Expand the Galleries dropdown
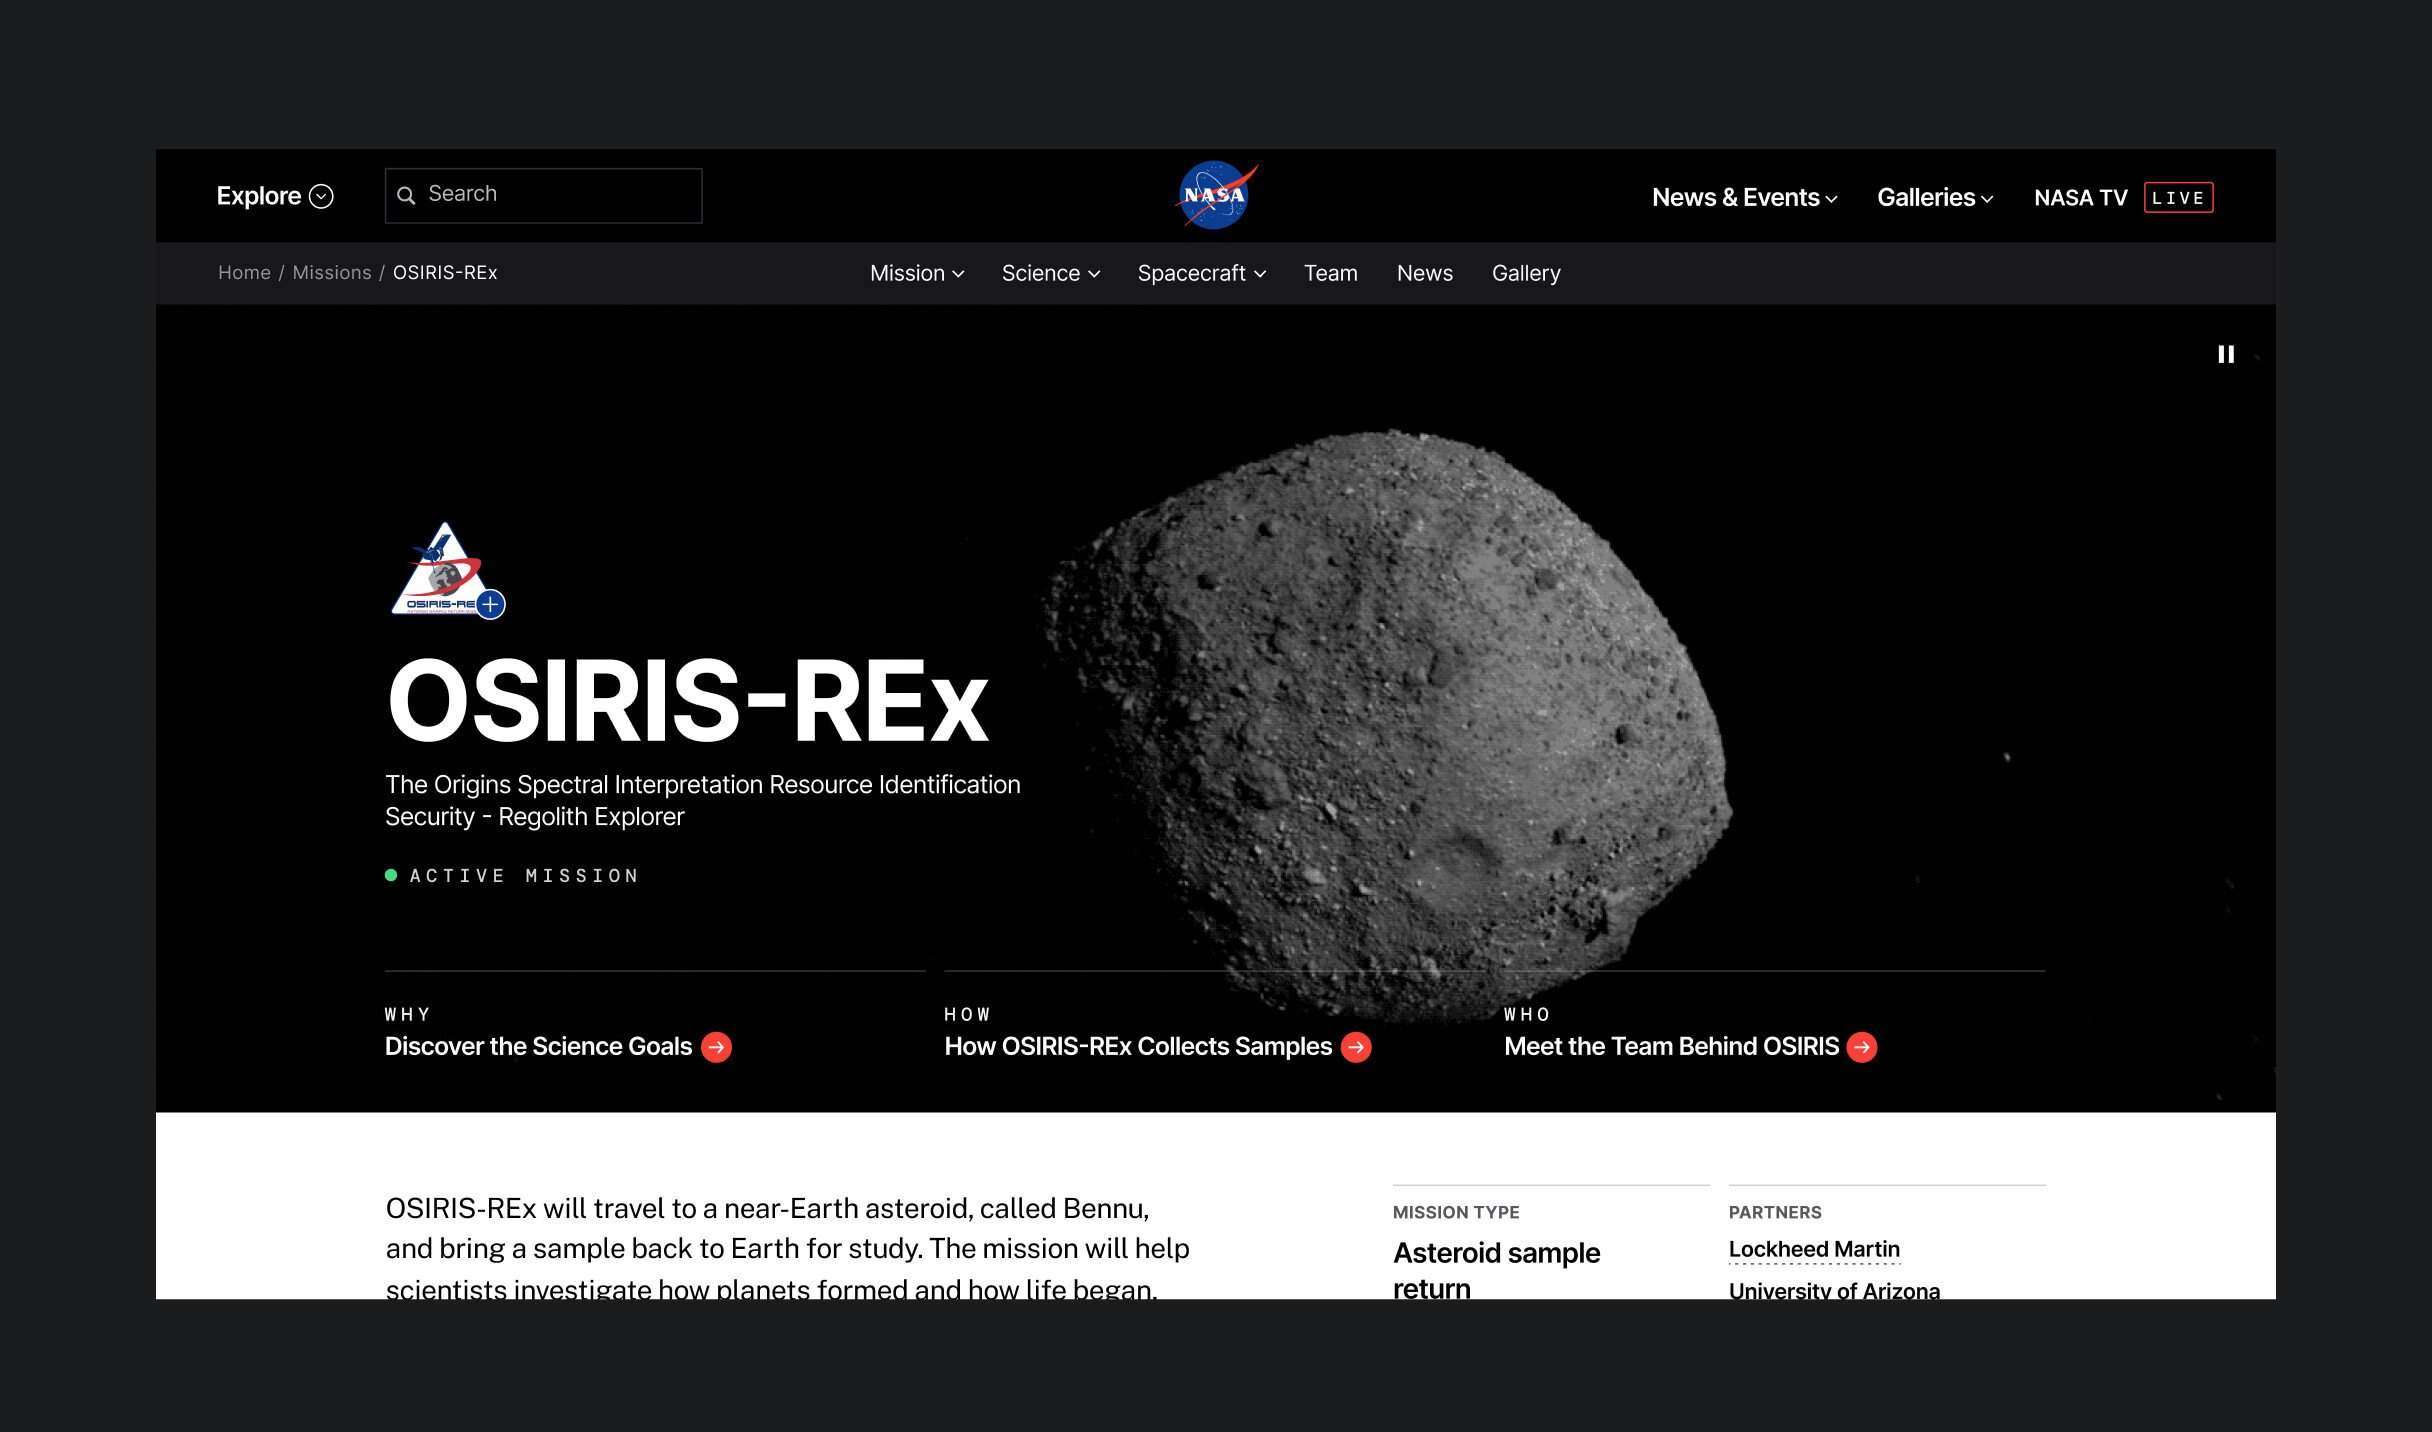Image resolution: width=2432 pixels, height=1432 pixels. coord(1934,197)
